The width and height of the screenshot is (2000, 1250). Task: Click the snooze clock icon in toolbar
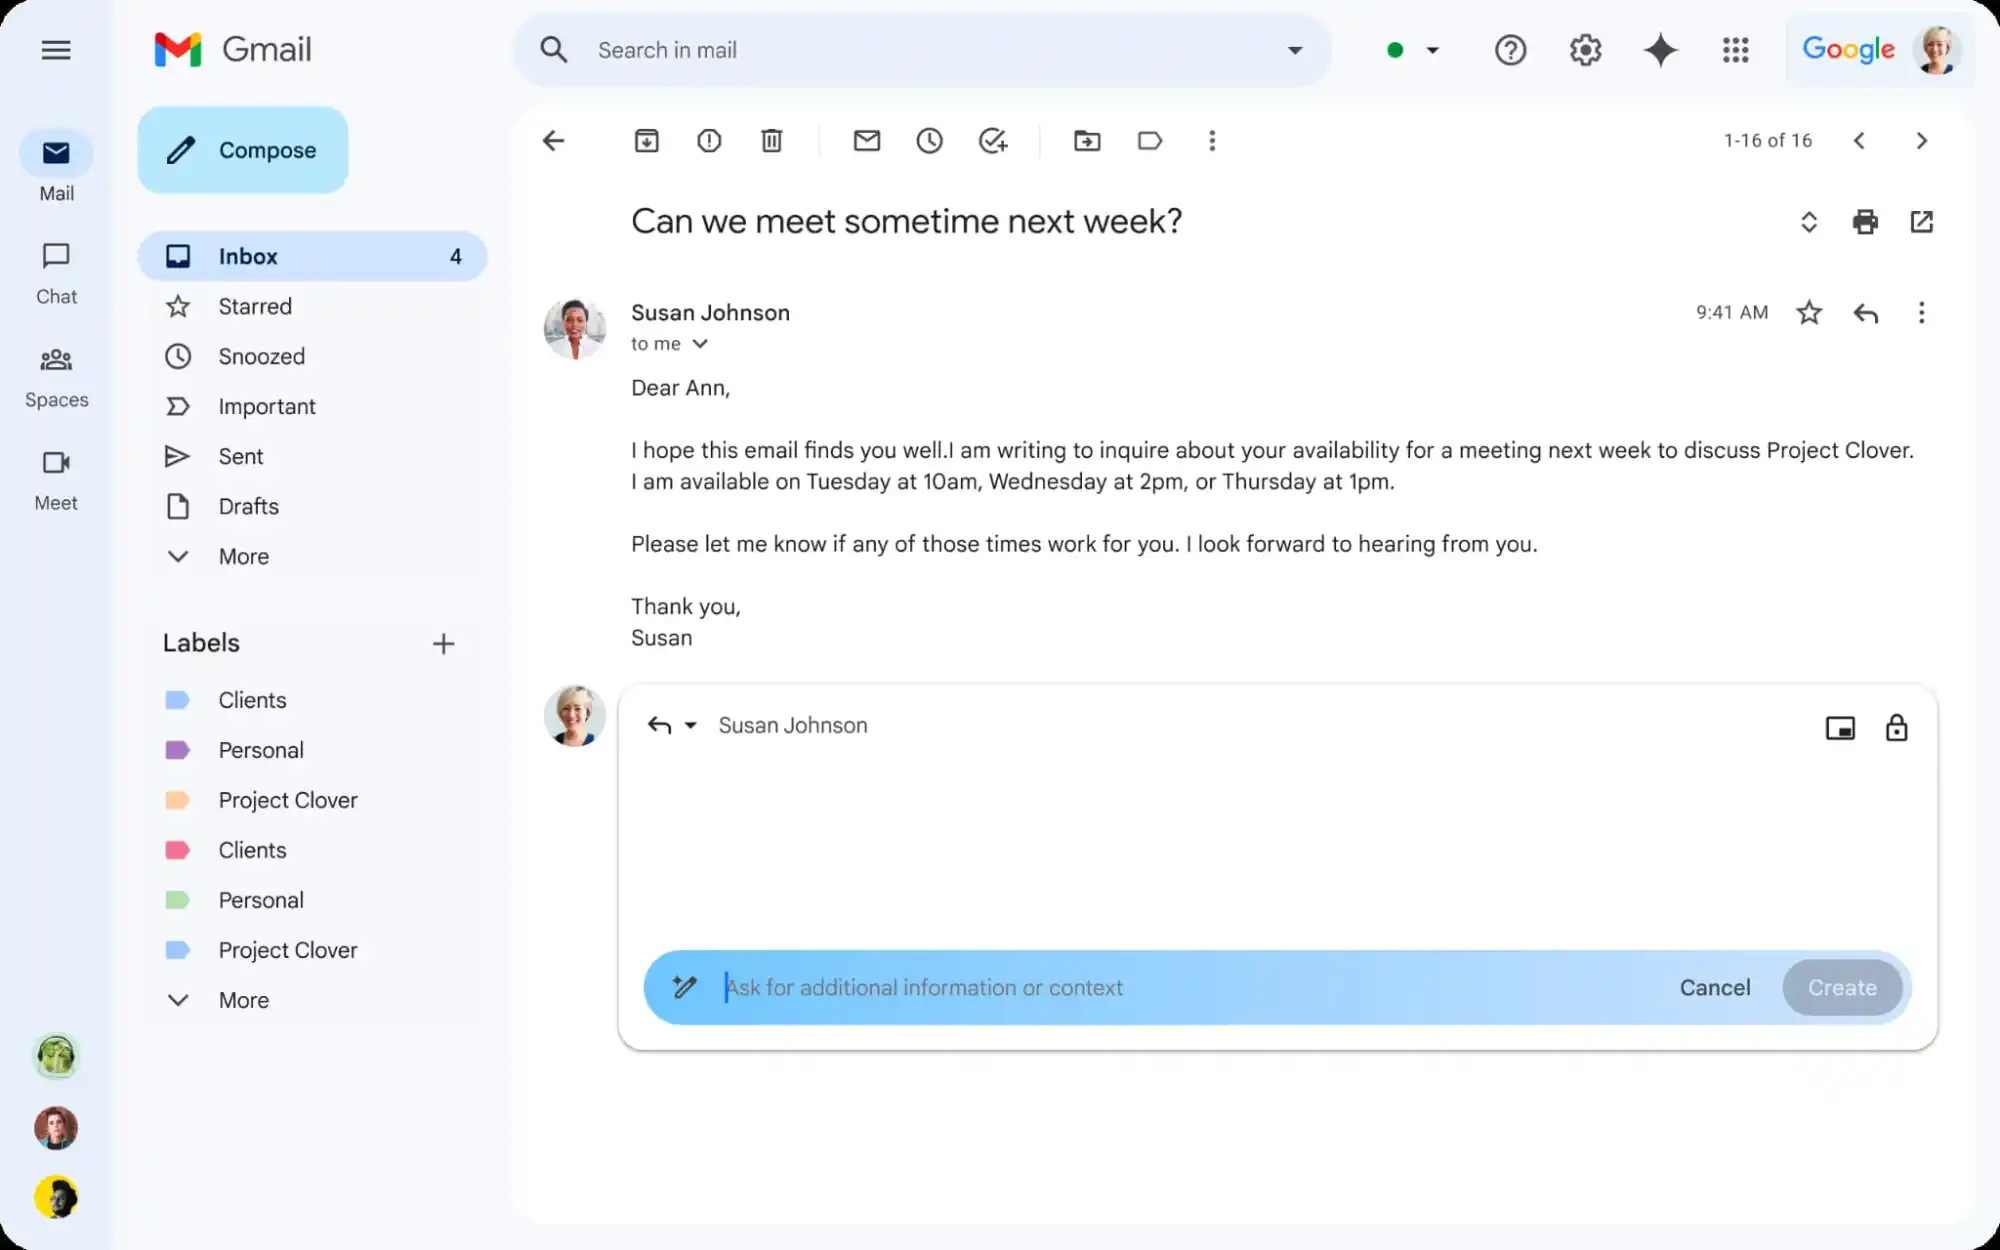click(x=929, y=140)
